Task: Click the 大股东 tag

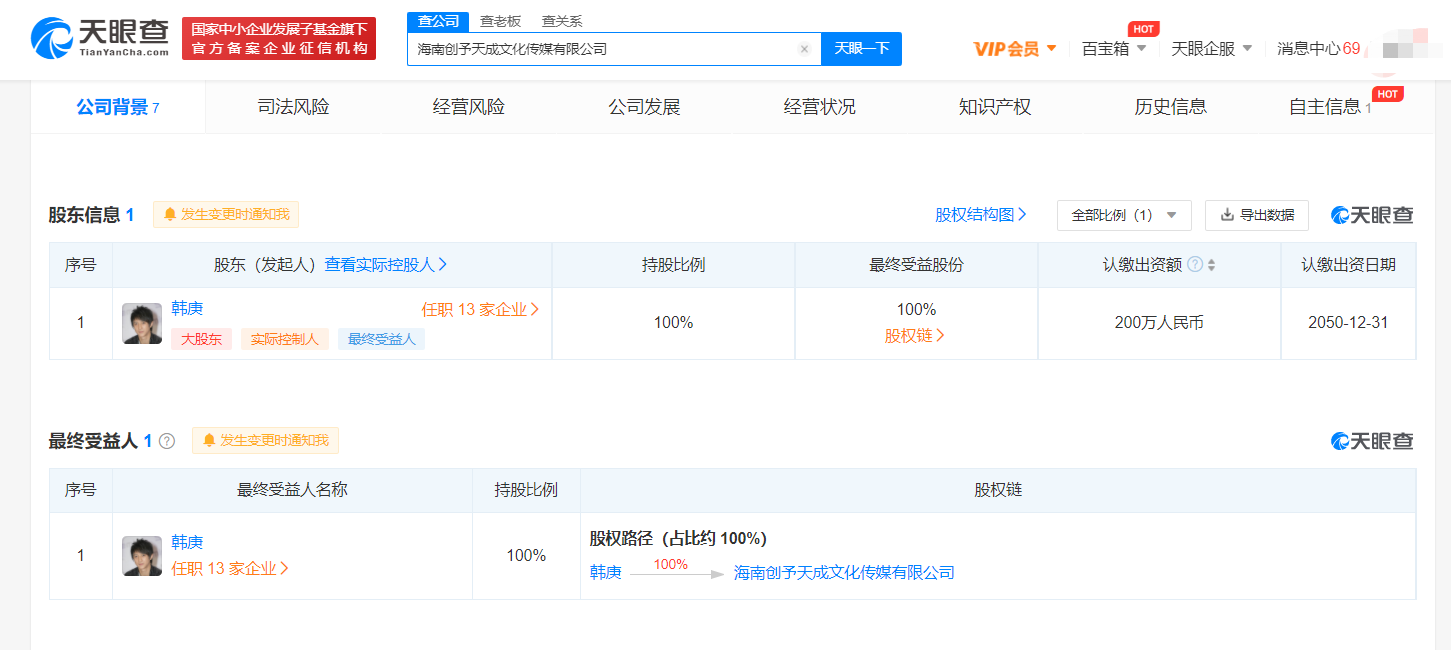Action: 201,339
